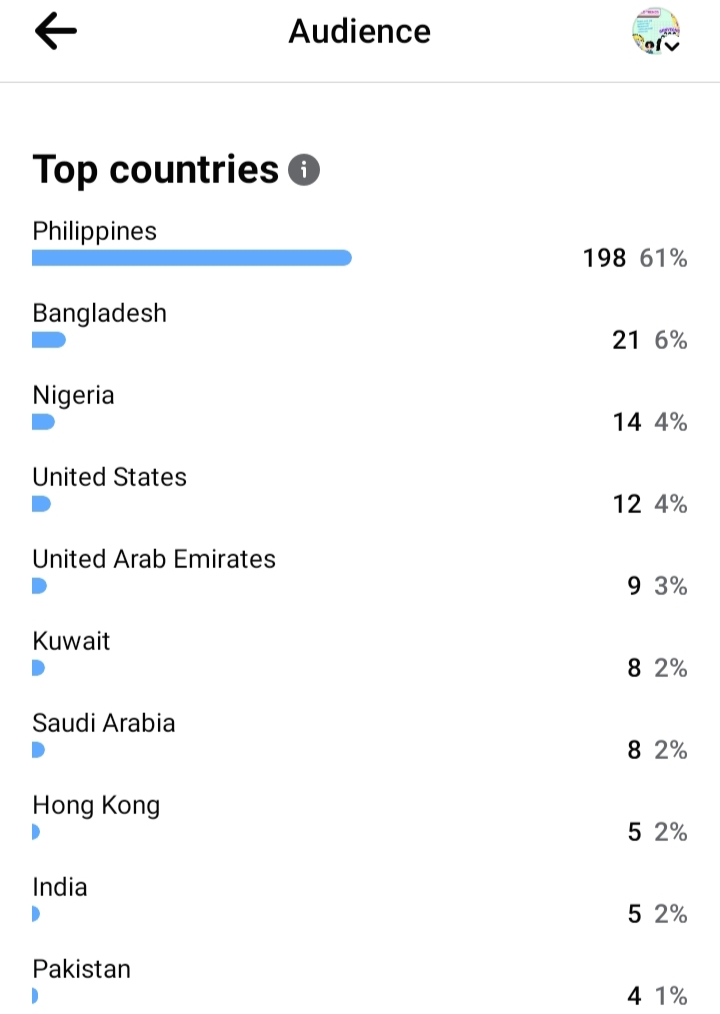Viewport: 720px width, 1014px height.
Task: Open the profile switcher avatar dropdown
Action: (x=656, y=32)
